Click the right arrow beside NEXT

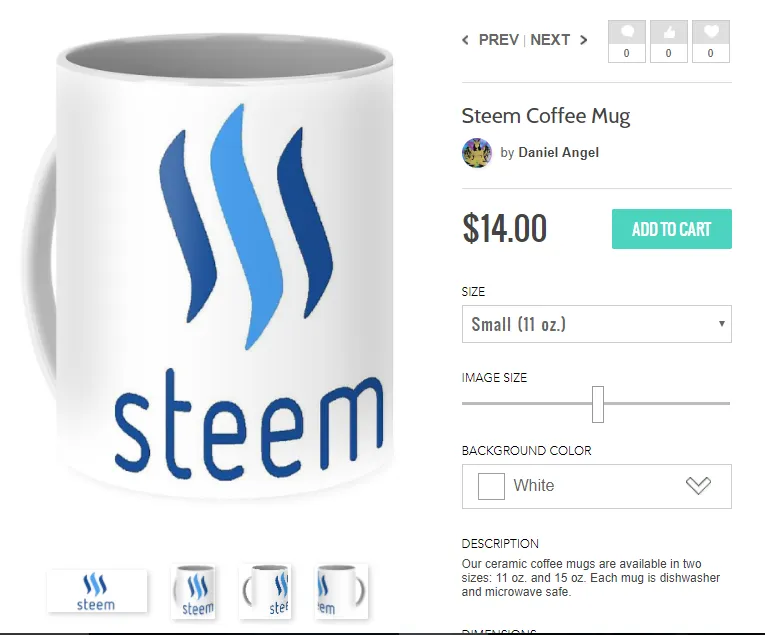(584, 40)
